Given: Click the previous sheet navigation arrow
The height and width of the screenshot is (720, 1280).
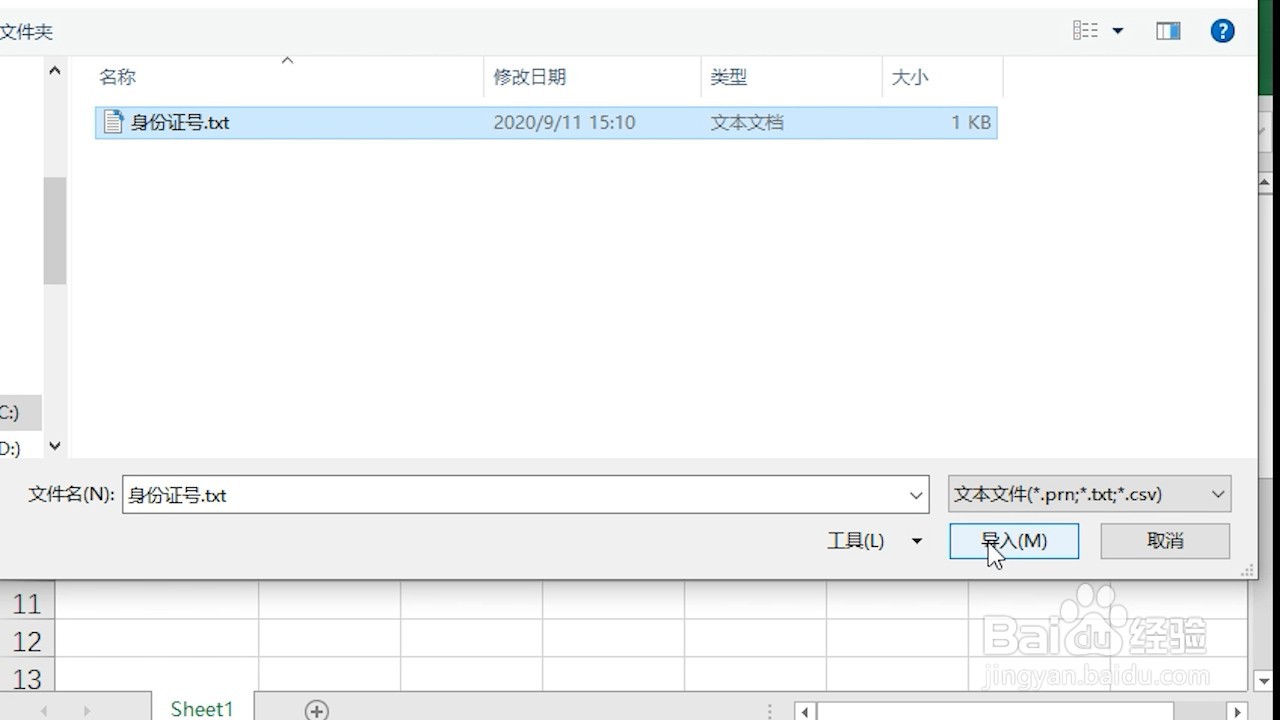Looking at the screenshot, I should [x=43, y=709].
